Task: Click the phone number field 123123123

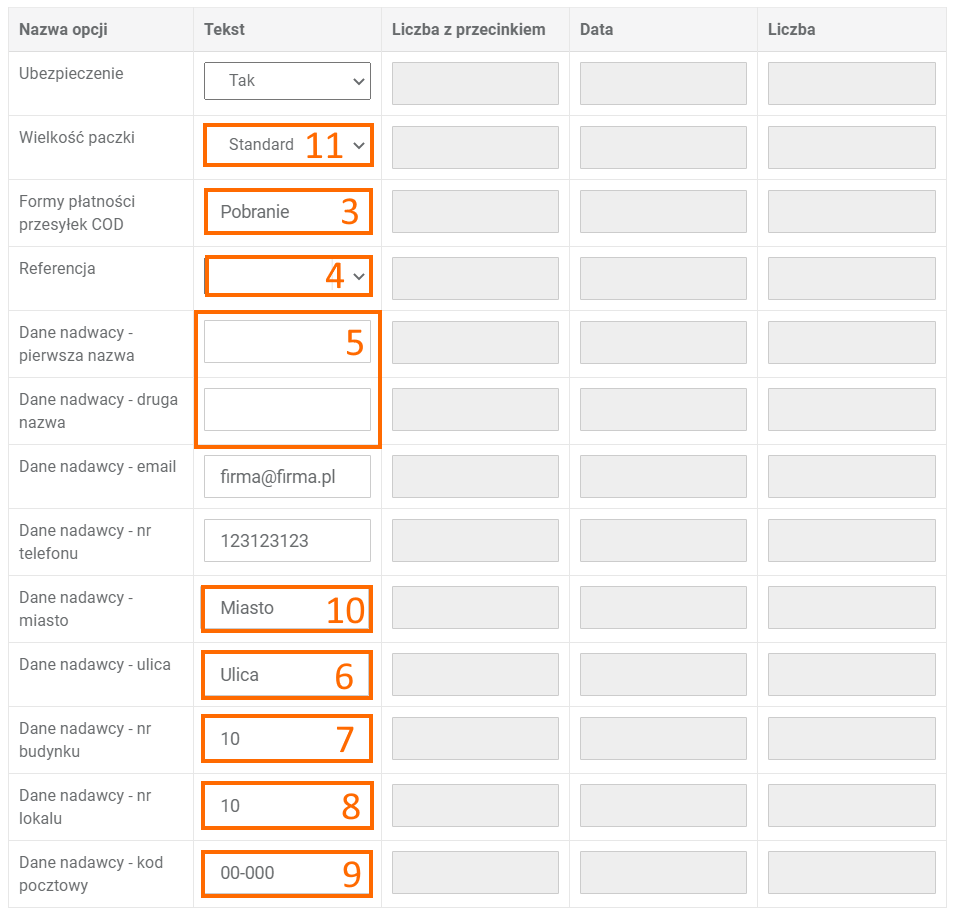Action: point(287,541)
